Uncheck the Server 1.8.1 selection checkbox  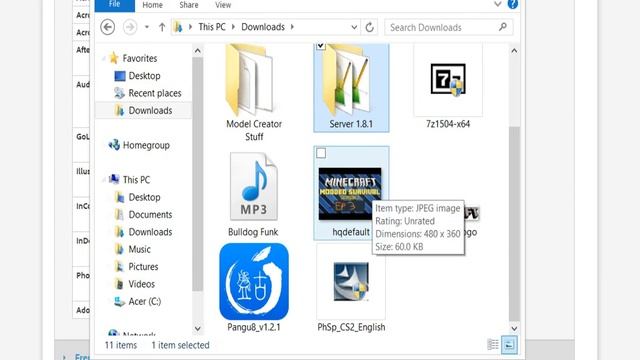tap(321, 45)
